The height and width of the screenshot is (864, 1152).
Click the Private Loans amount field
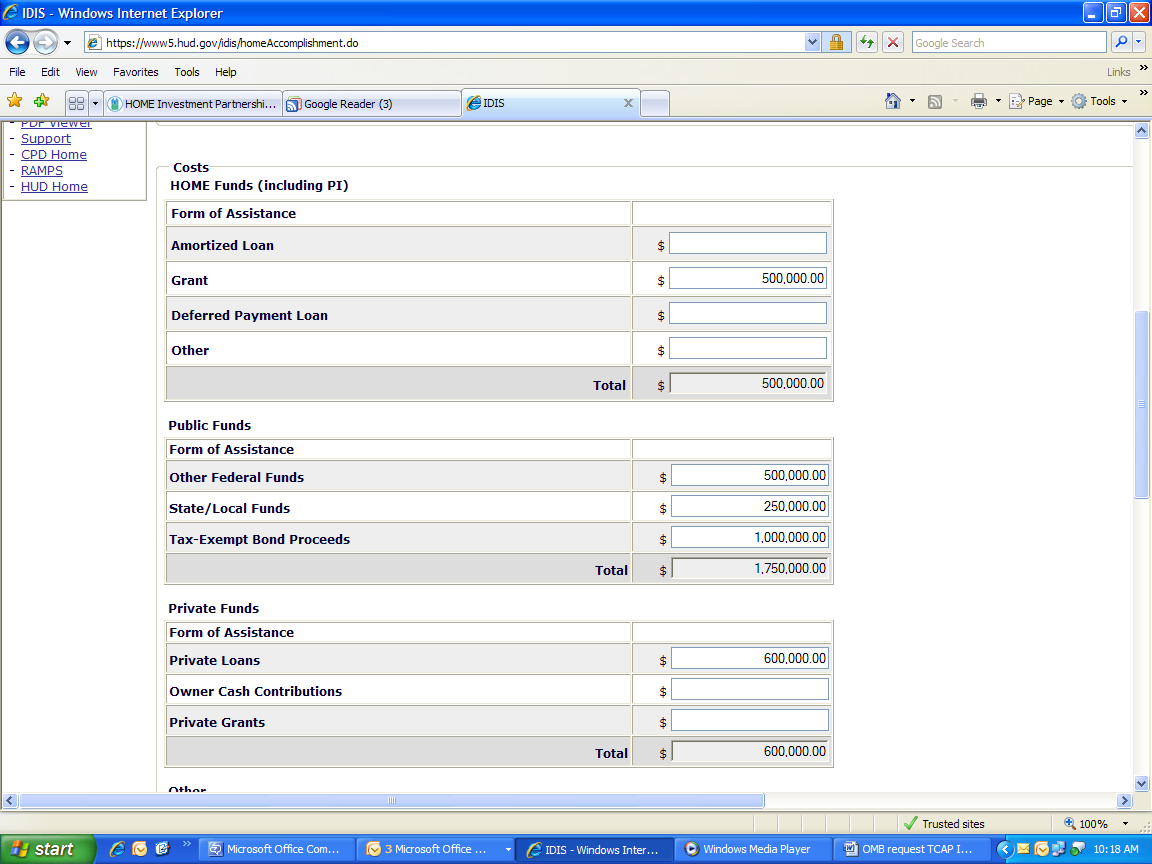pos(749,658)
